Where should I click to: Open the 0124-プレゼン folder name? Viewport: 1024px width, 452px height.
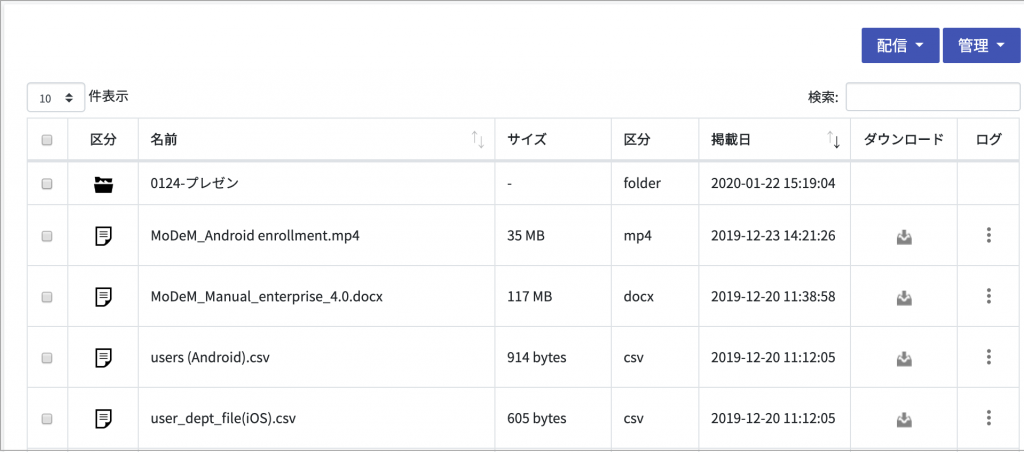click(x=195, y=184)
